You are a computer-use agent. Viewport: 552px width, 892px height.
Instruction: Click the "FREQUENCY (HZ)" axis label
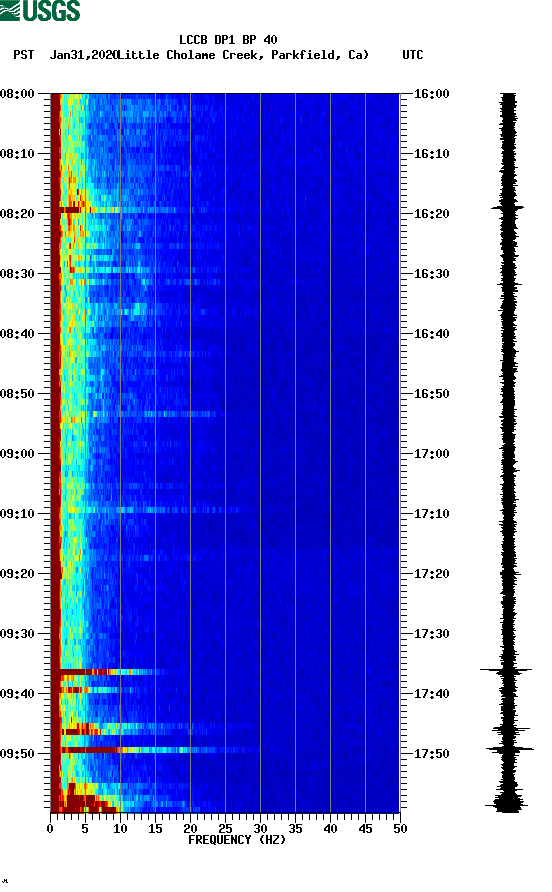[x=237, y=840]
